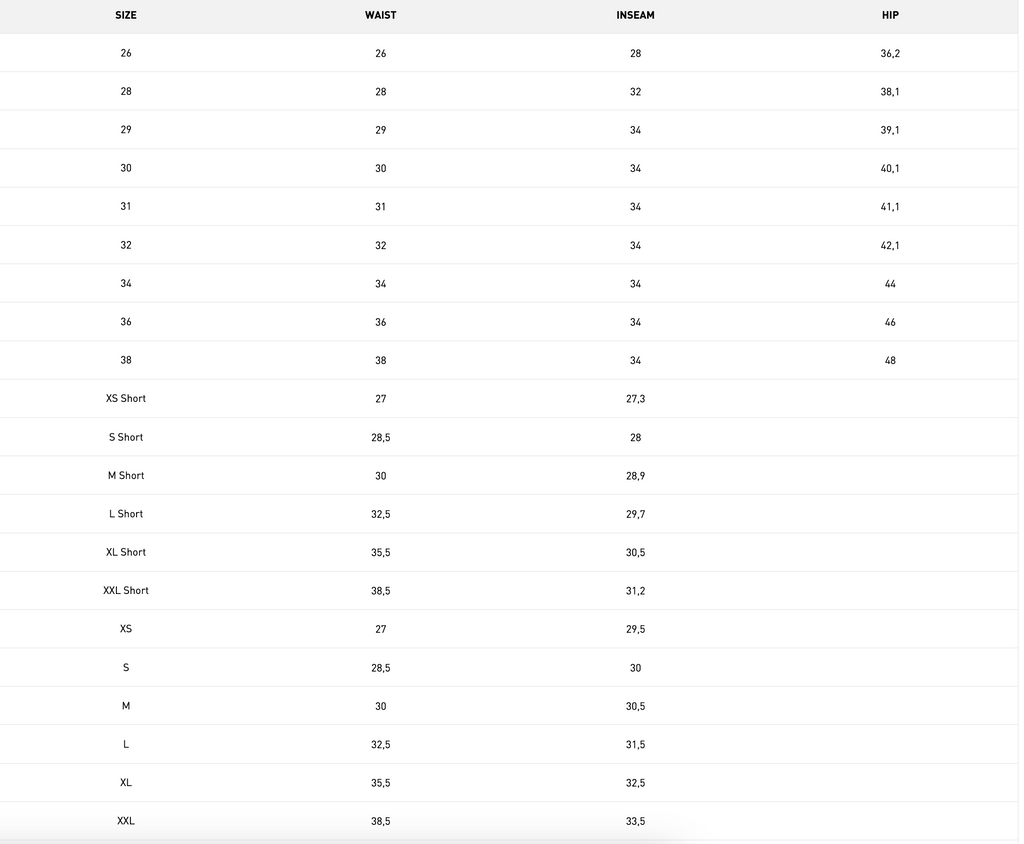Select the M Short size label

126,476
